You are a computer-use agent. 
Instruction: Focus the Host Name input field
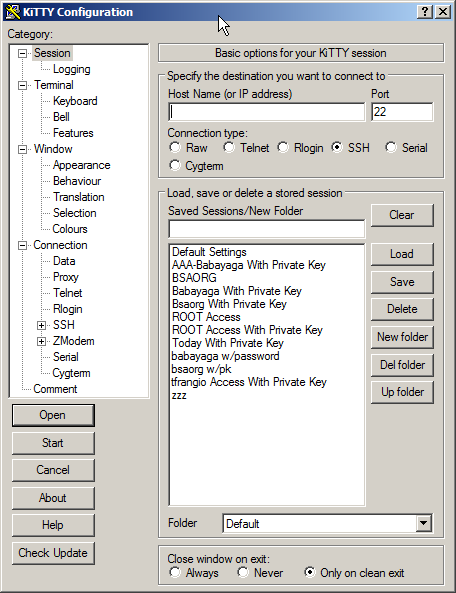tap(267, 112)
